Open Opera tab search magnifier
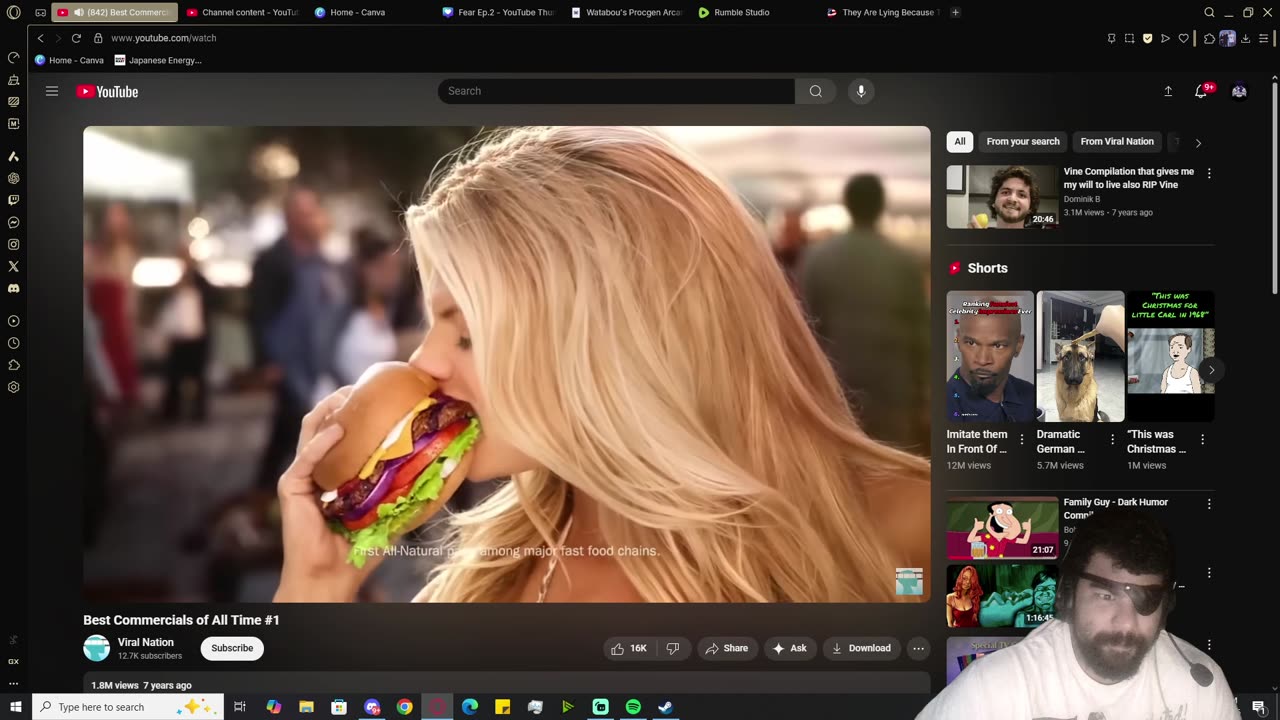1280x720 pixels. (1209, 12)
